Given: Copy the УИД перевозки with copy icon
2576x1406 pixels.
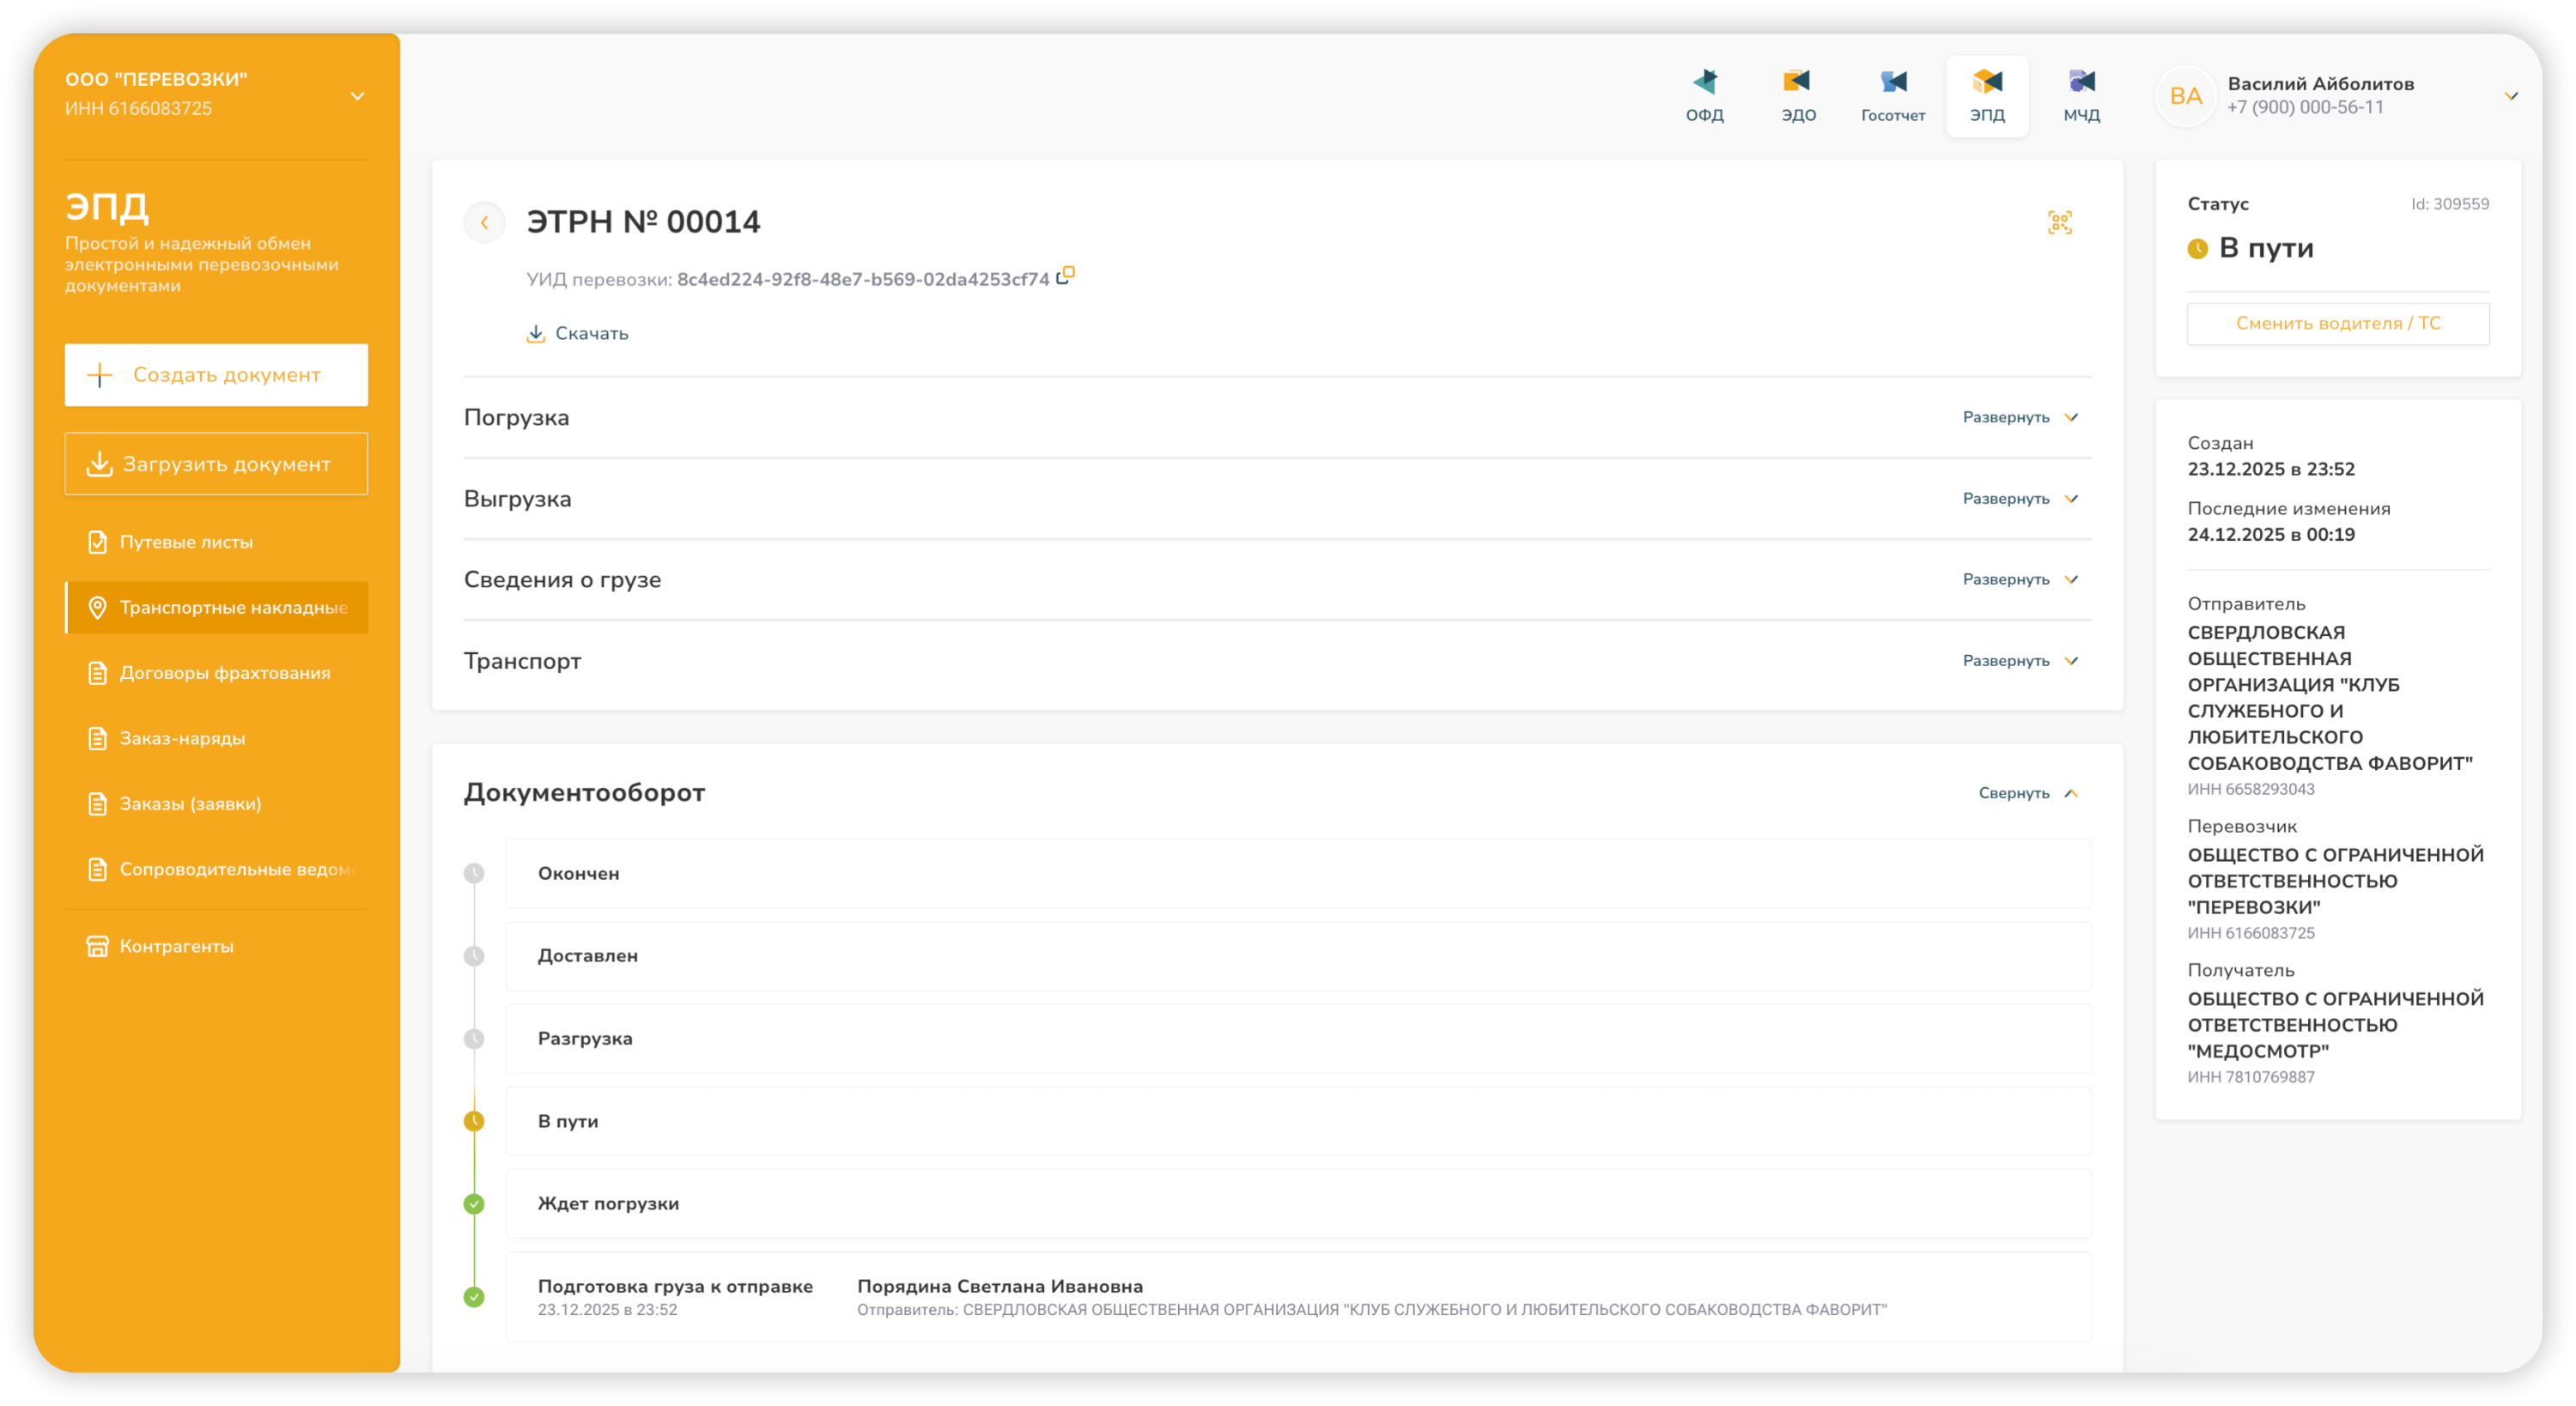Looking at the screenshot, I should coord(1066,275).
